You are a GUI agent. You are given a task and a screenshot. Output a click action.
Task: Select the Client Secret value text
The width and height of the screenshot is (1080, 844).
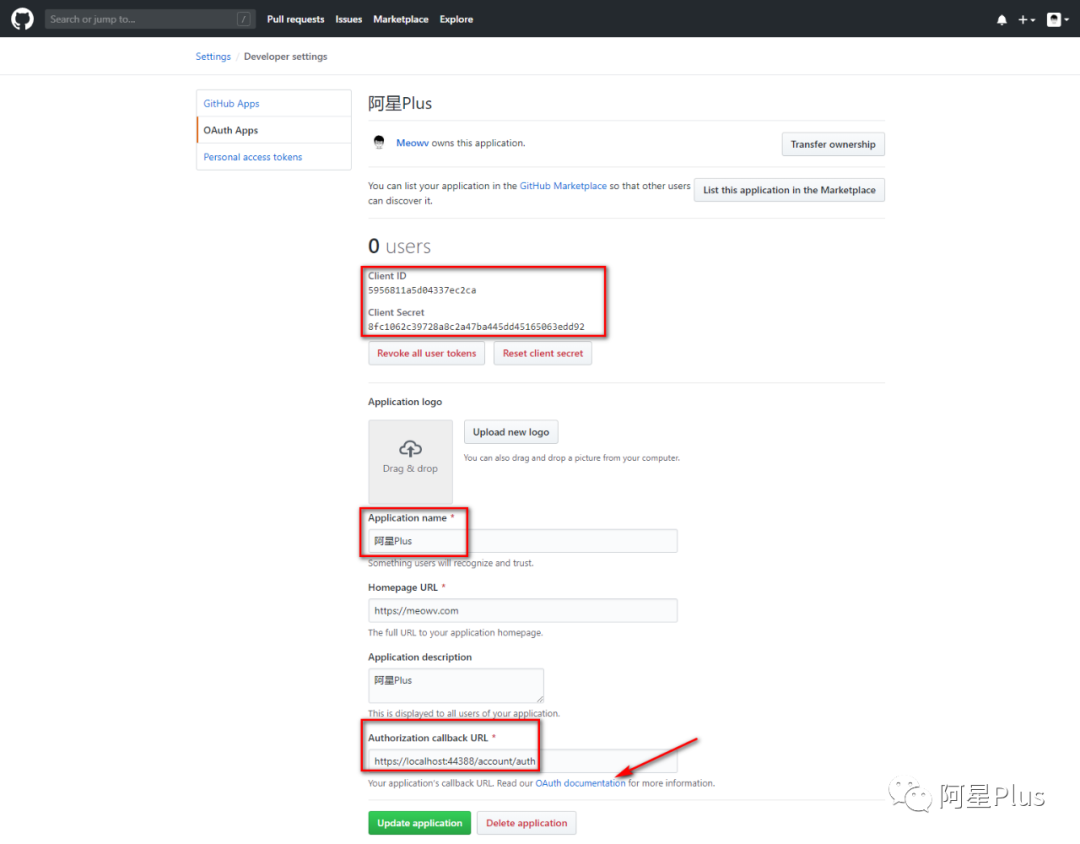pyautogui.click(x=476, y=327)
